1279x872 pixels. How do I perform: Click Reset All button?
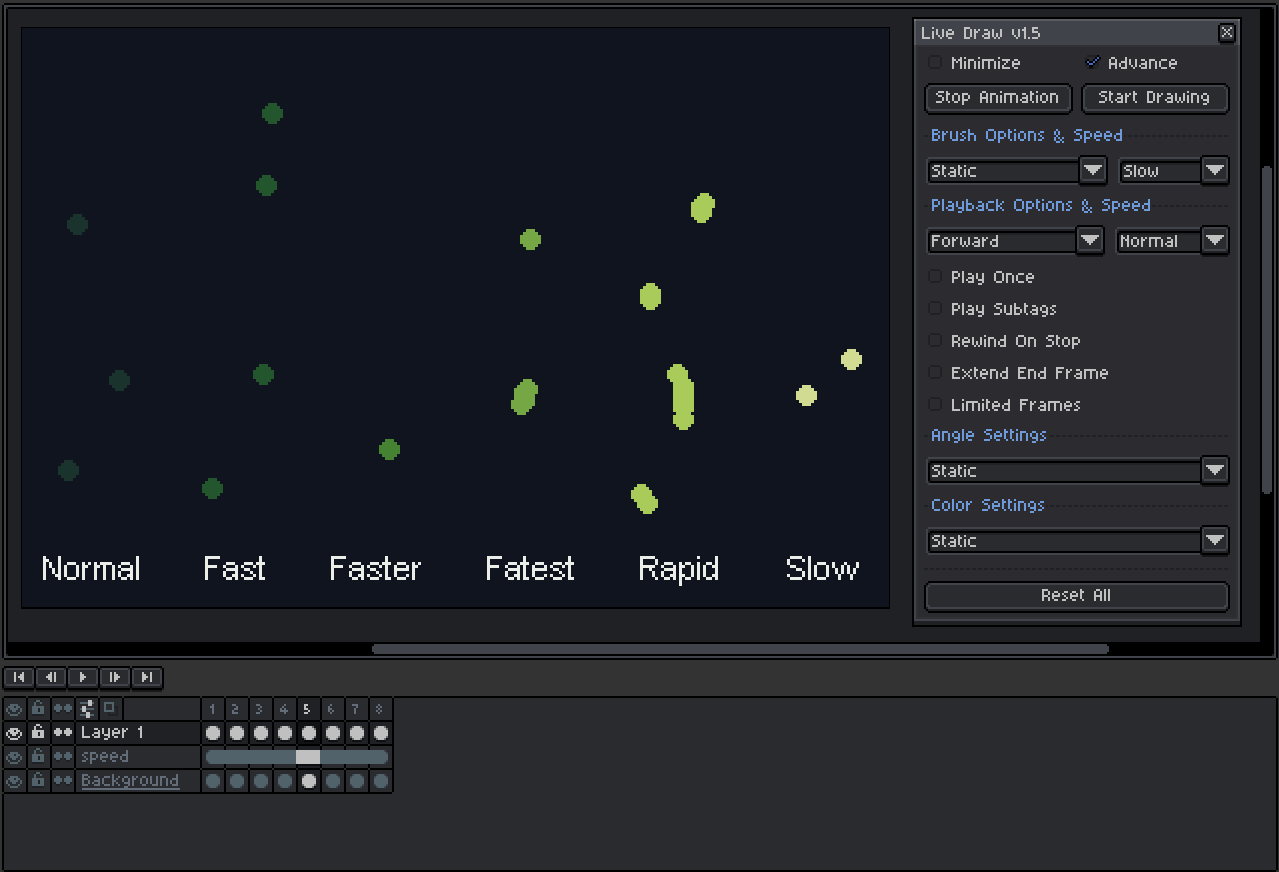[x=1077, y=596]
